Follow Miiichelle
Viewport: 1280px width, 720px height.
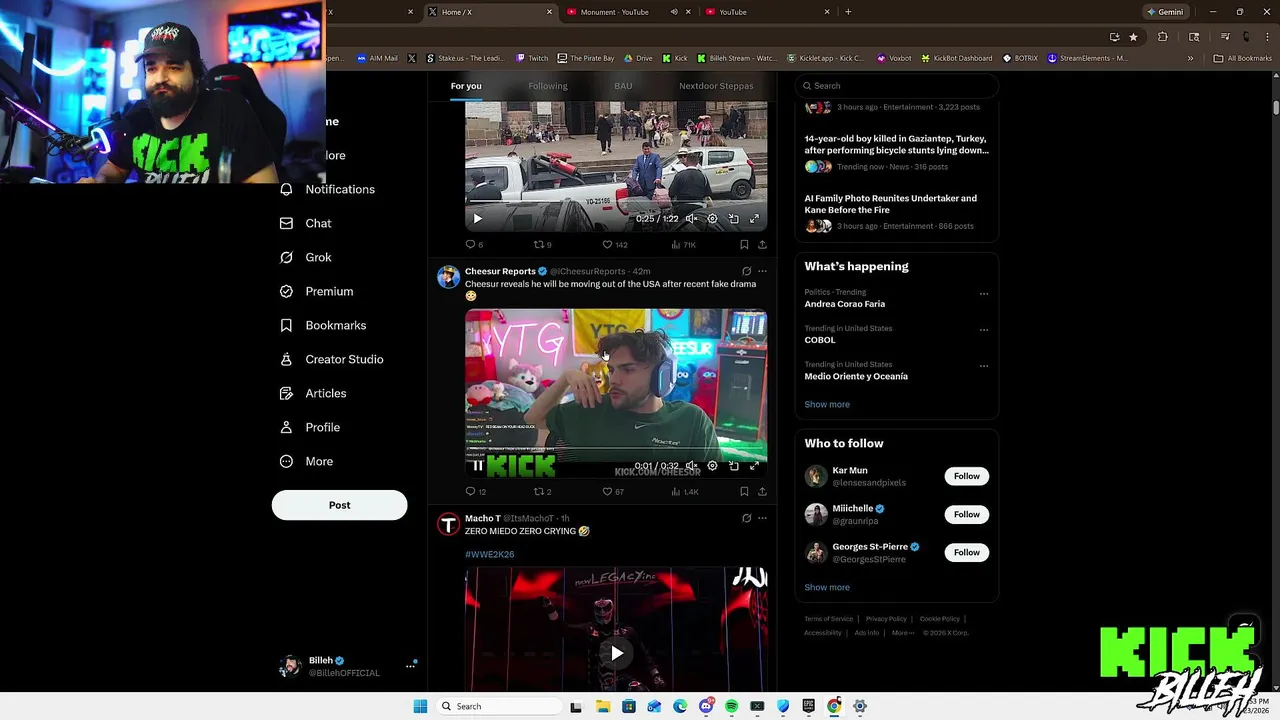pos(966,514)
